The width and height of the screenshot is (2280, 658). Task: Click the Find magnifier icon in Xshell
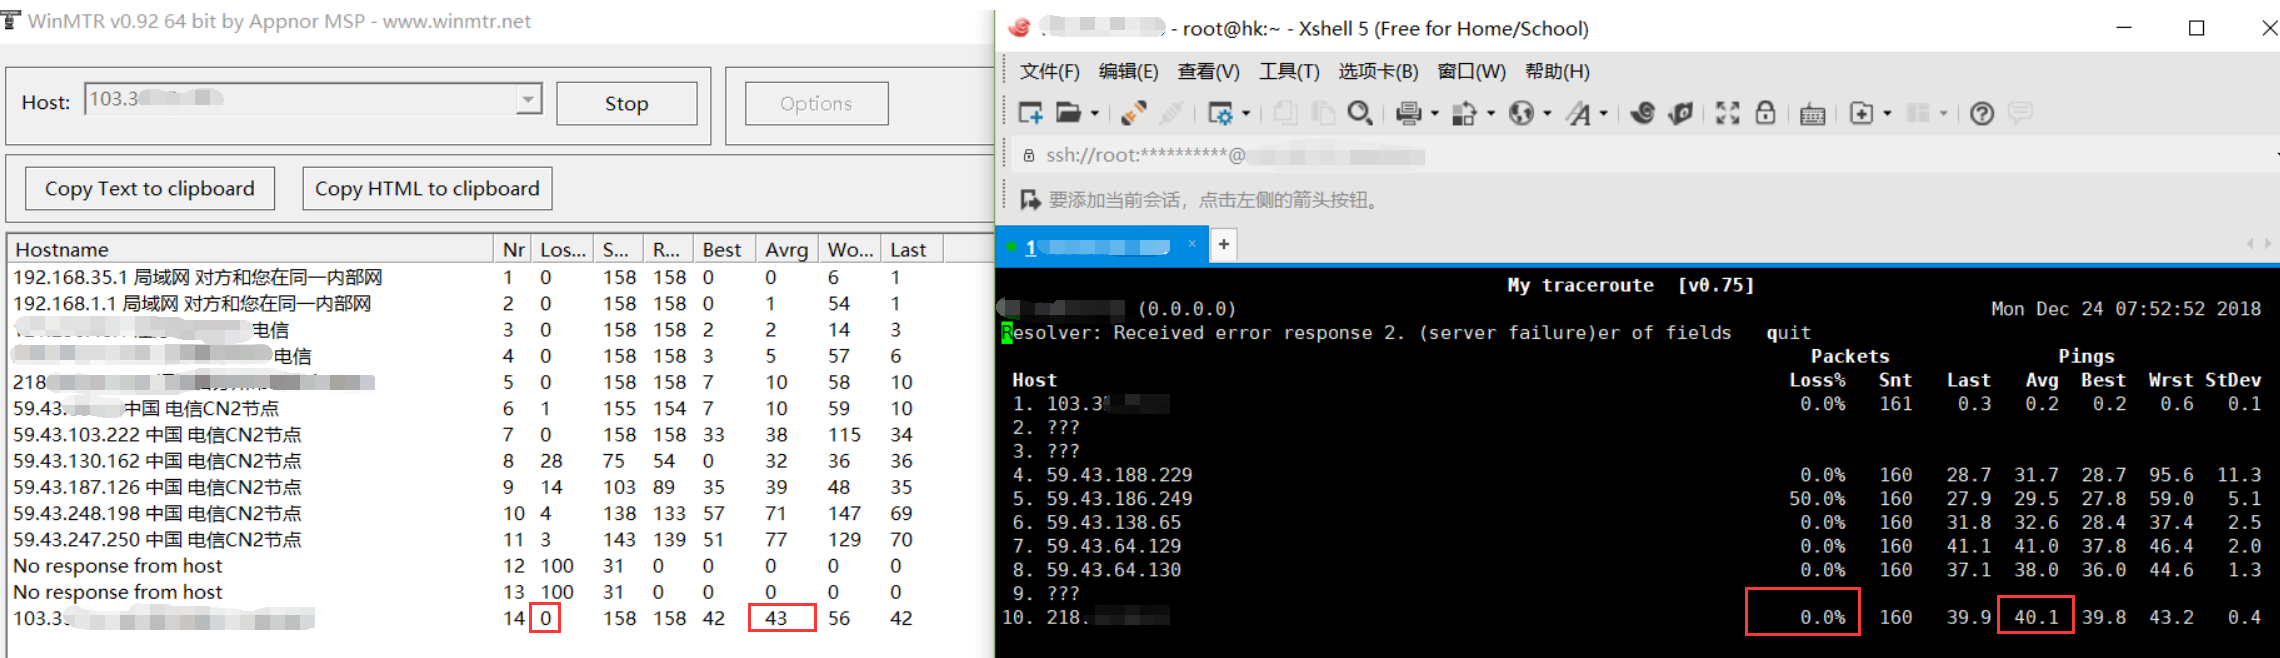[1360, 113]
